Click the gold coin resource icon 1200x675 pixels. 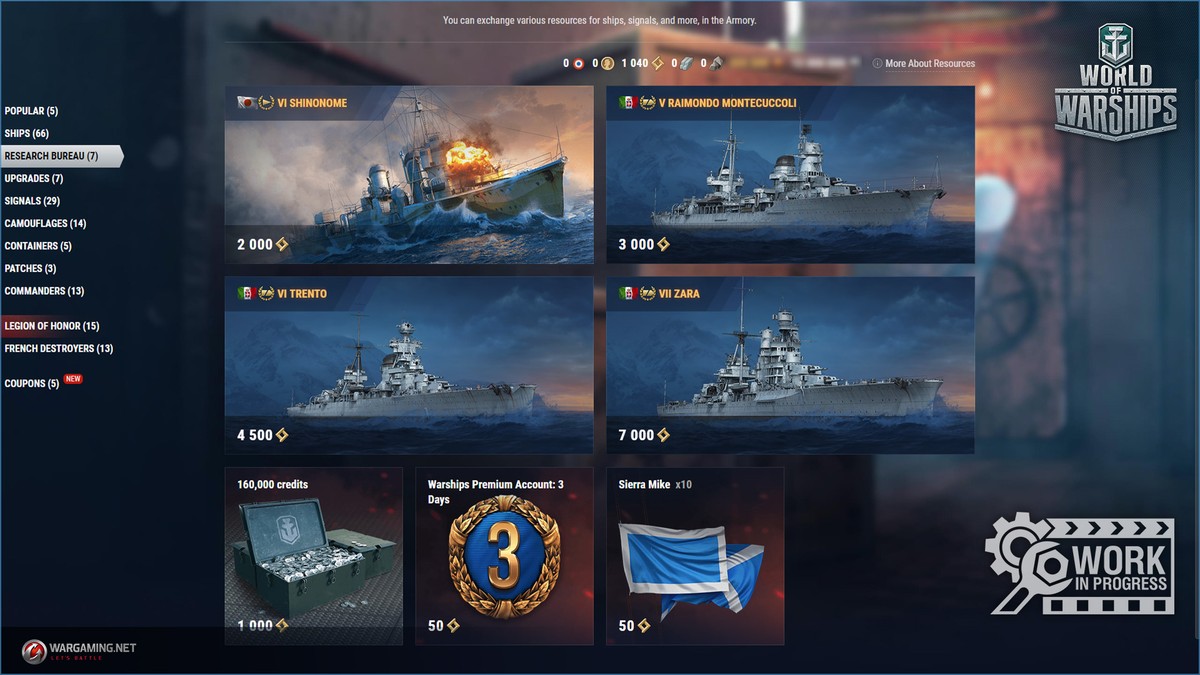click(x=608, y=63)
